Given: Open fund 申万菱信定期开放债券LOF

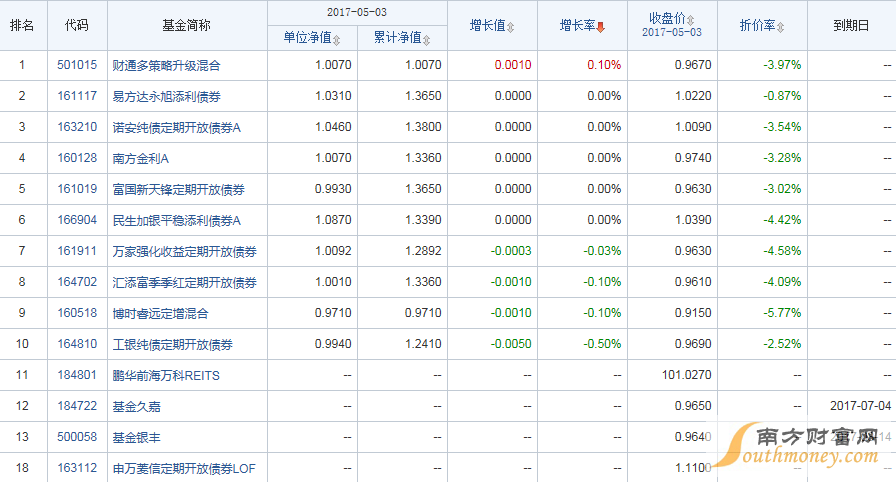Looking at the screenshot, I should click(x=184, y=468).
